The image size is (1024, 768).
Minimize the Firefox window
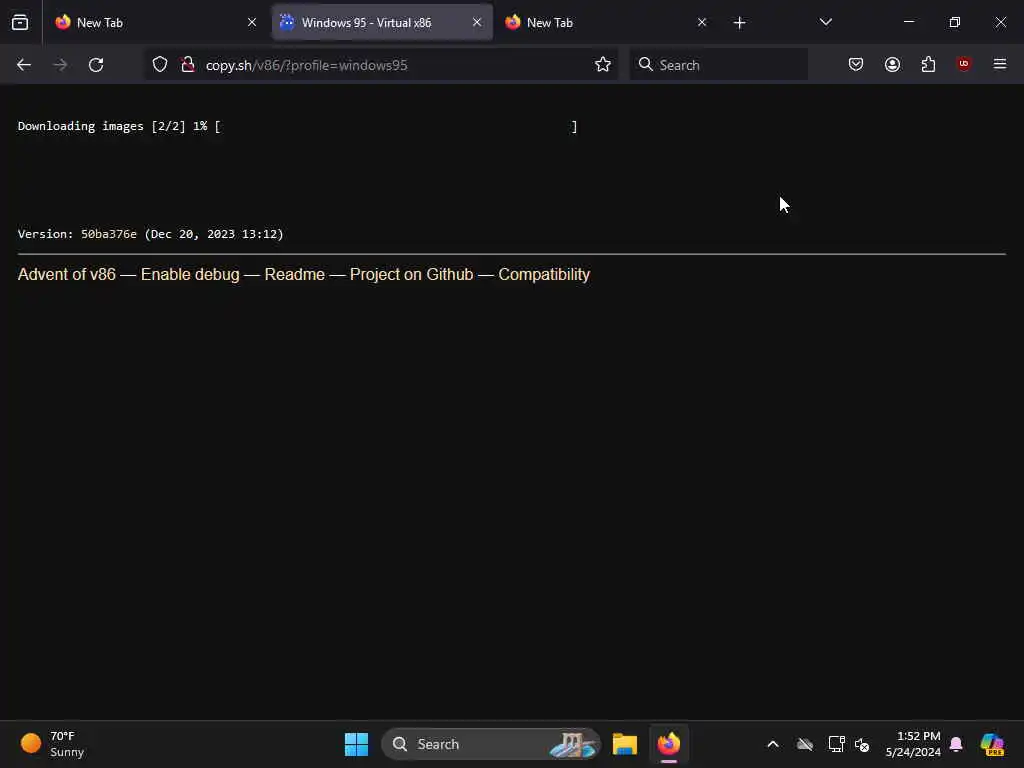[908, 22]
